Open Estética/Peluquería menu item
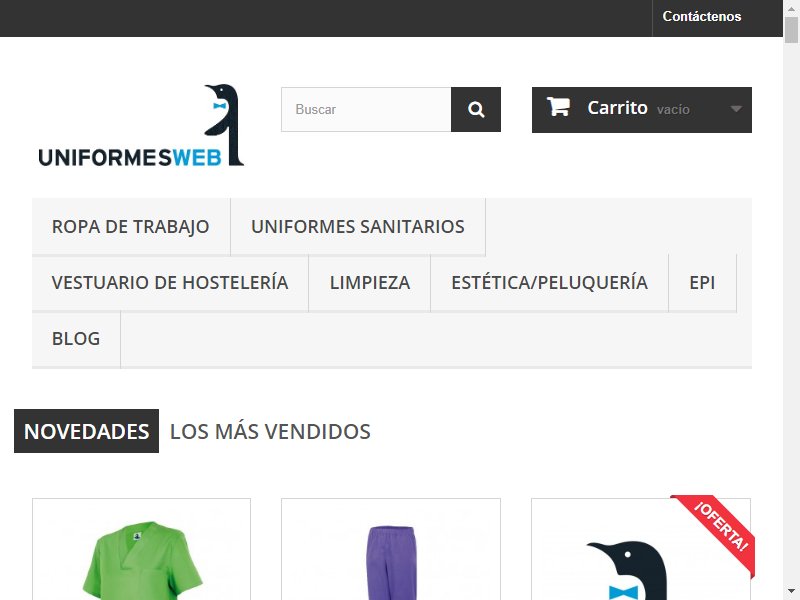 (x=549, y=283)
